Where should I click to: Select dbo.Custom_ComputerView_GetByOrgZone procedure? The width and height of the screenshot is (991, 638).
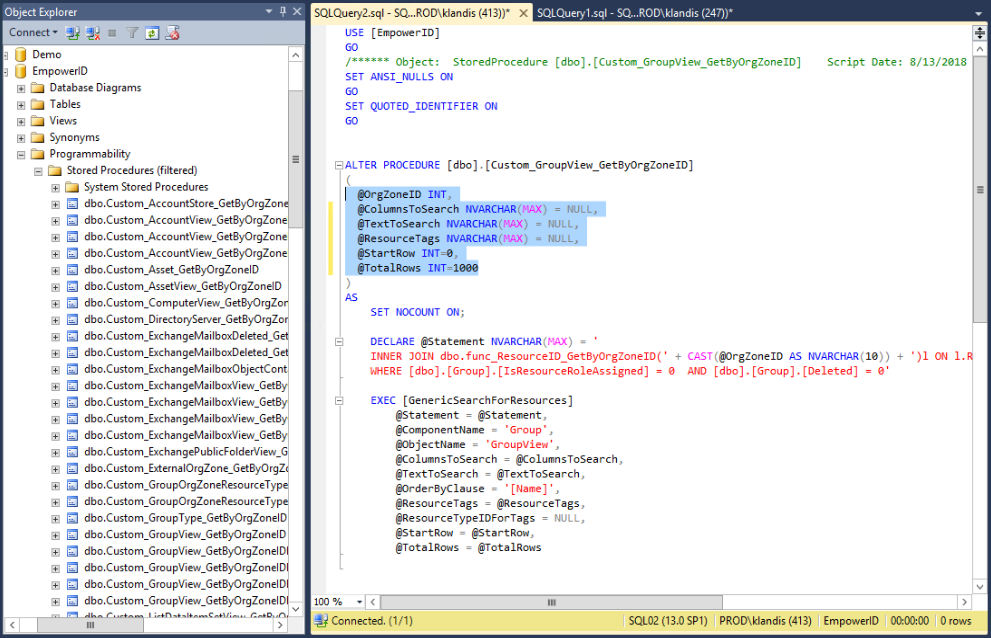point(186,303)
